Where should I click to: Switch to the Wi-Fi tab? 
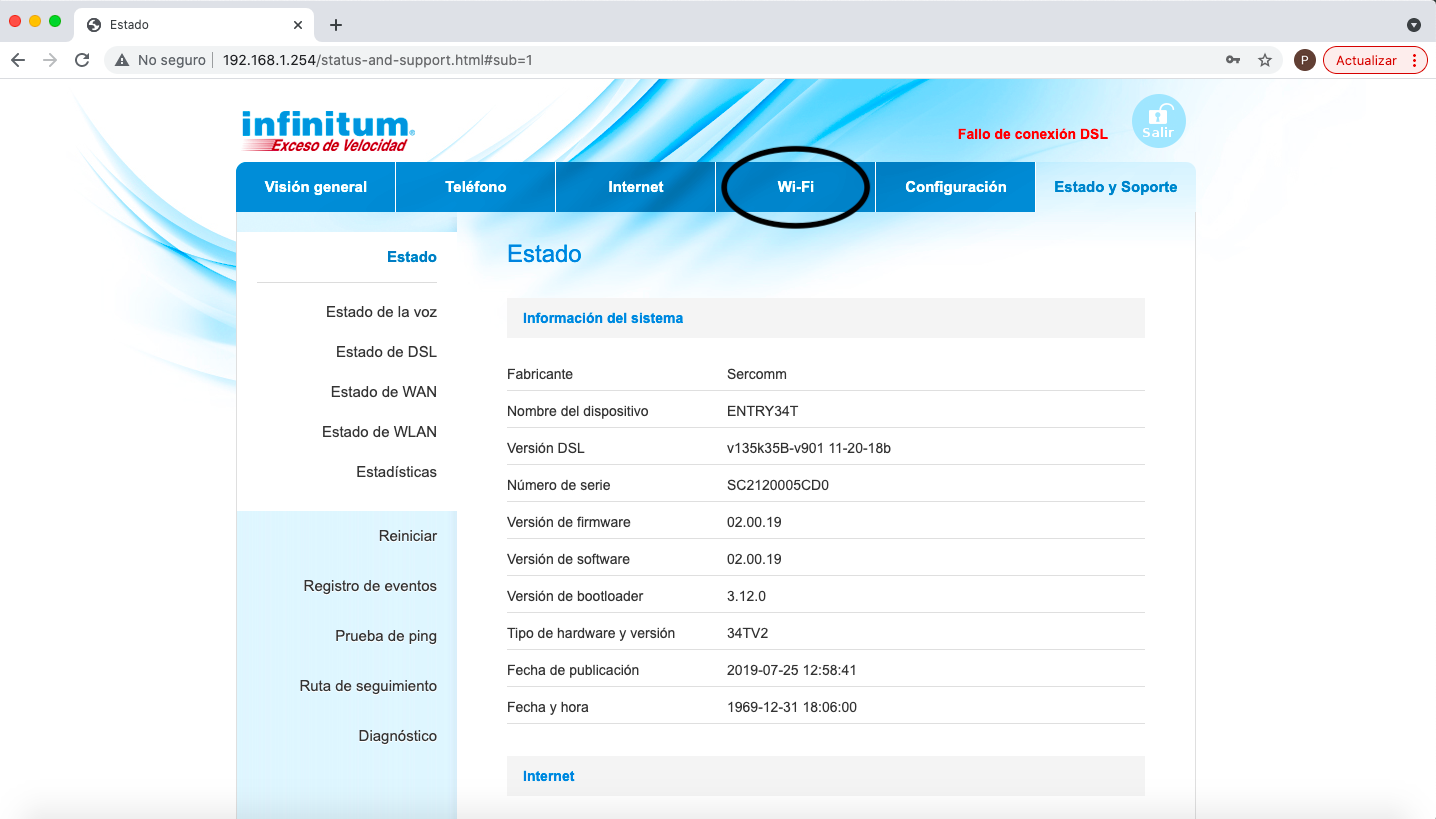point(795,187)
